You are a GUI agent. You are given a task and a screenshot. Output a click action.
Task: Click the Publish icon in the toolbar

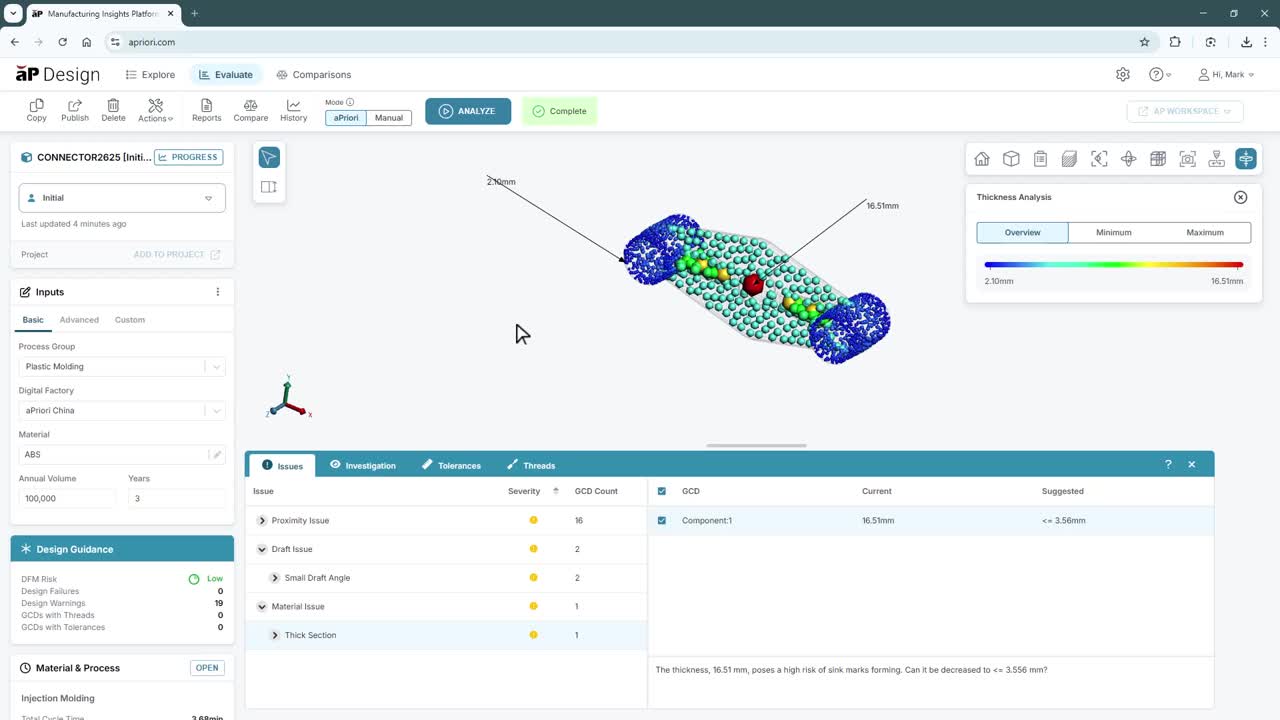(x=74, y=110)
